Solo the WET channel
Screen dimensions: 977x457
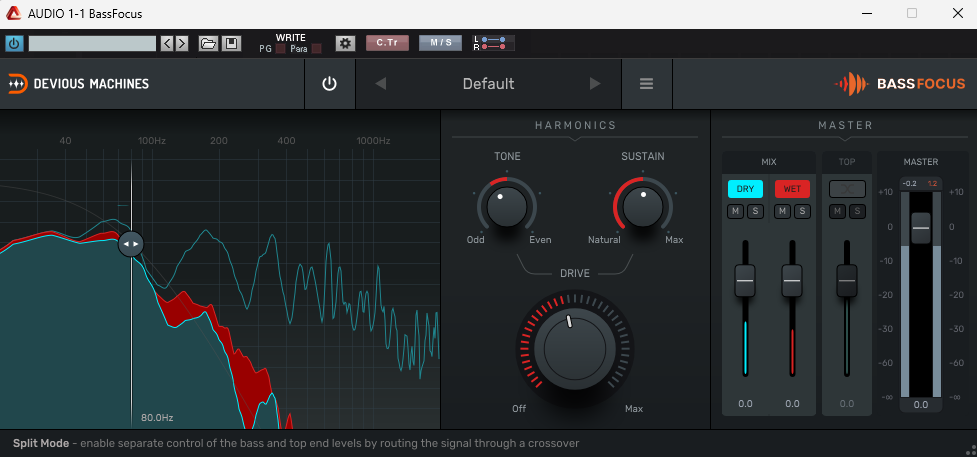[801, 211]
